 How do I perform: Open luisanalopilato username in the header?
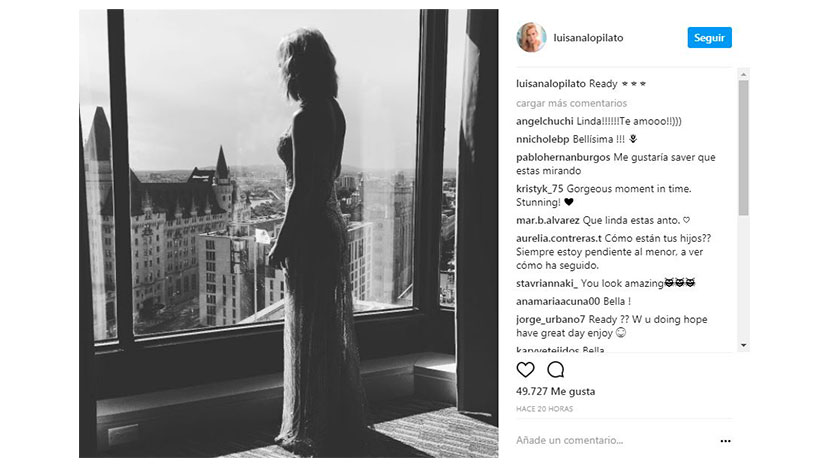[588, 38]
